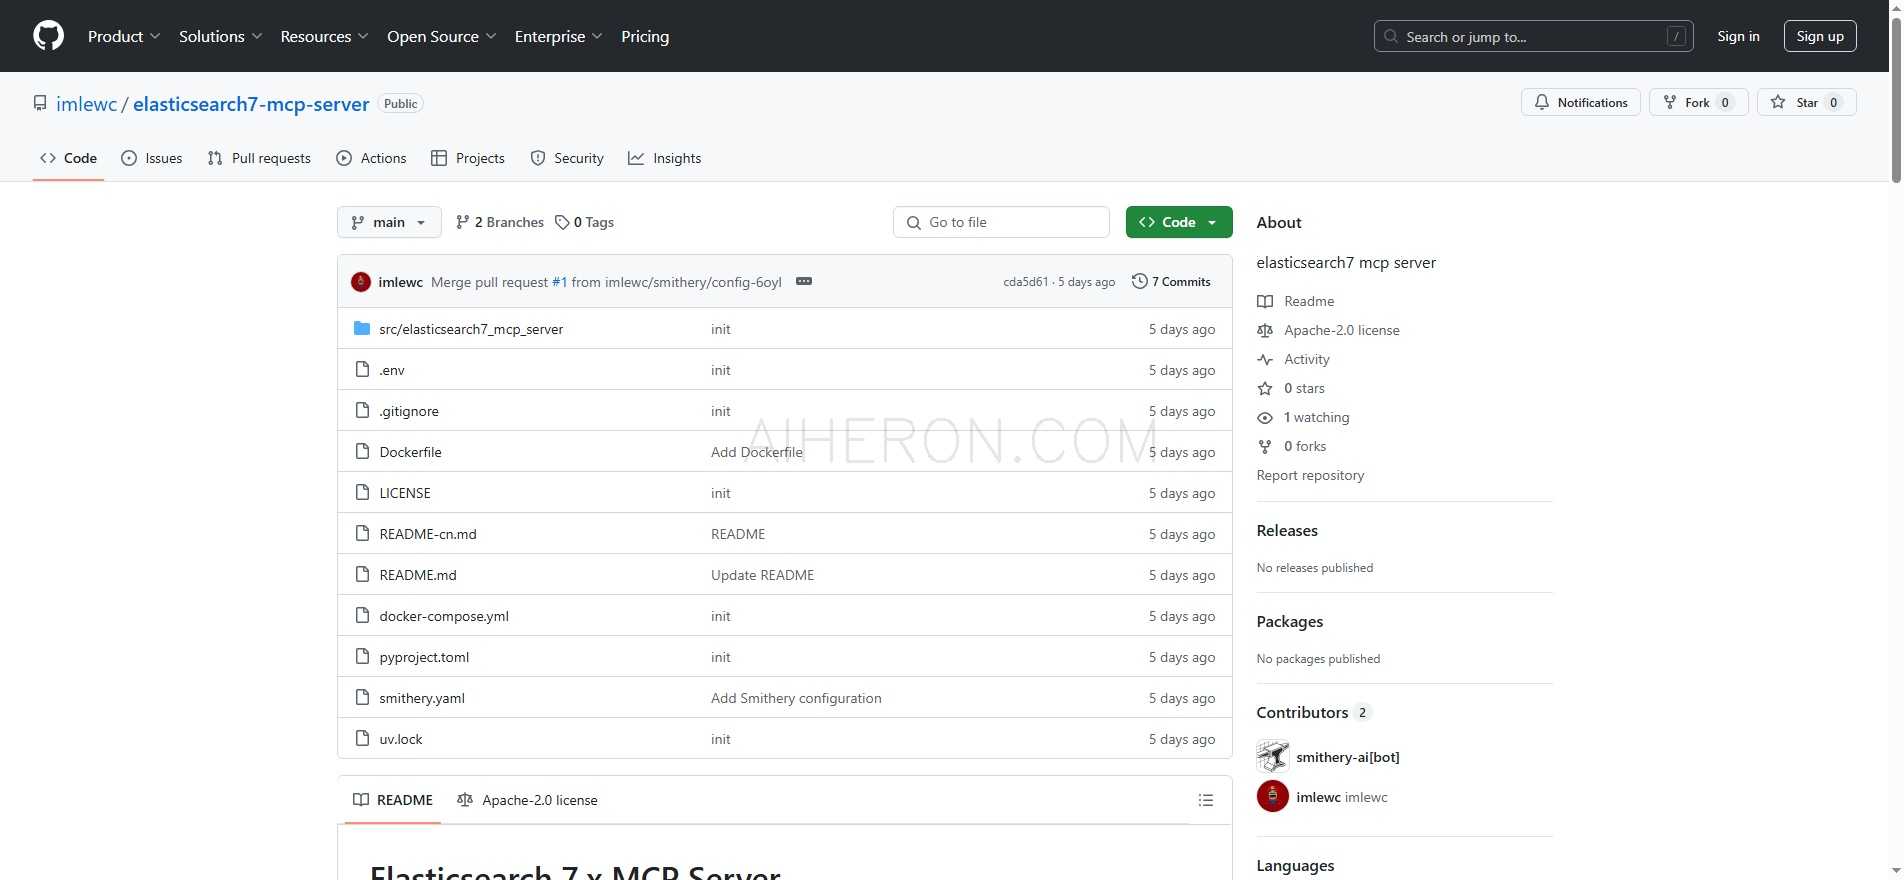The image size is (1904, 880).
Task: Click the Search or jump to field
Action: [1533, 36]
